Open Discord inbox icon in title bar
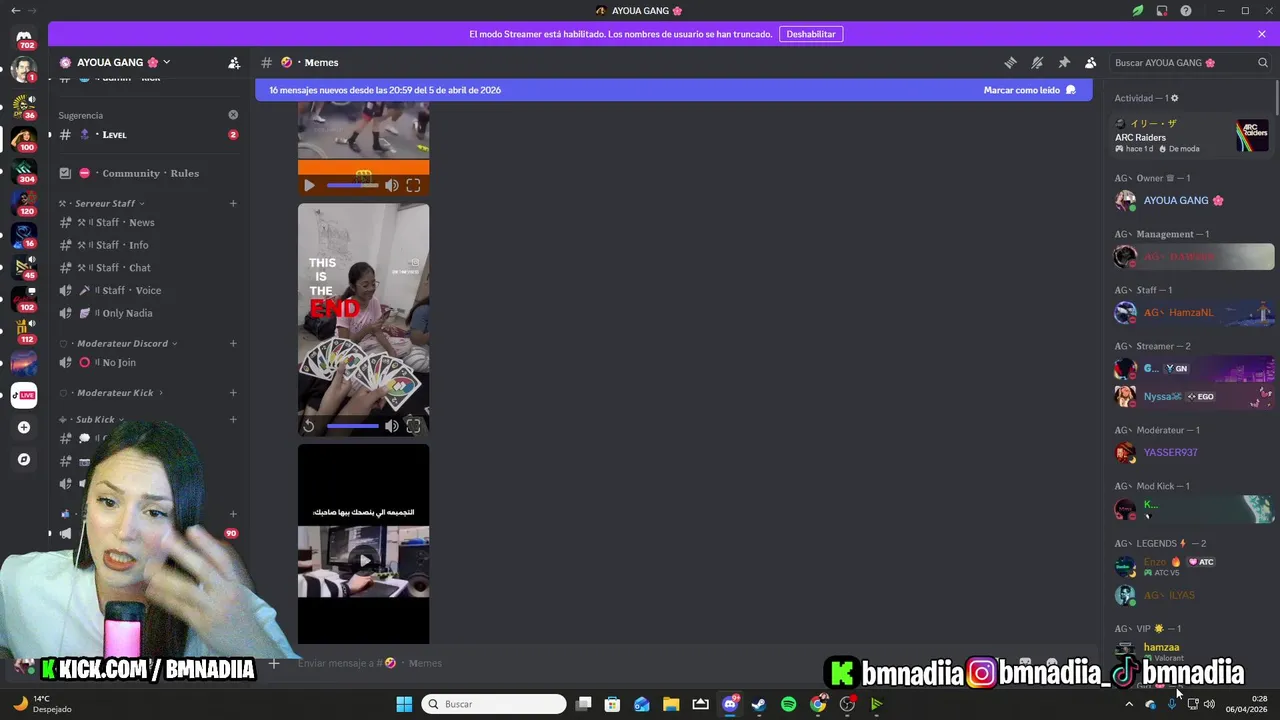This screenshot has height=720, width=1280. pyautogui.click(x=1162, y=11)
